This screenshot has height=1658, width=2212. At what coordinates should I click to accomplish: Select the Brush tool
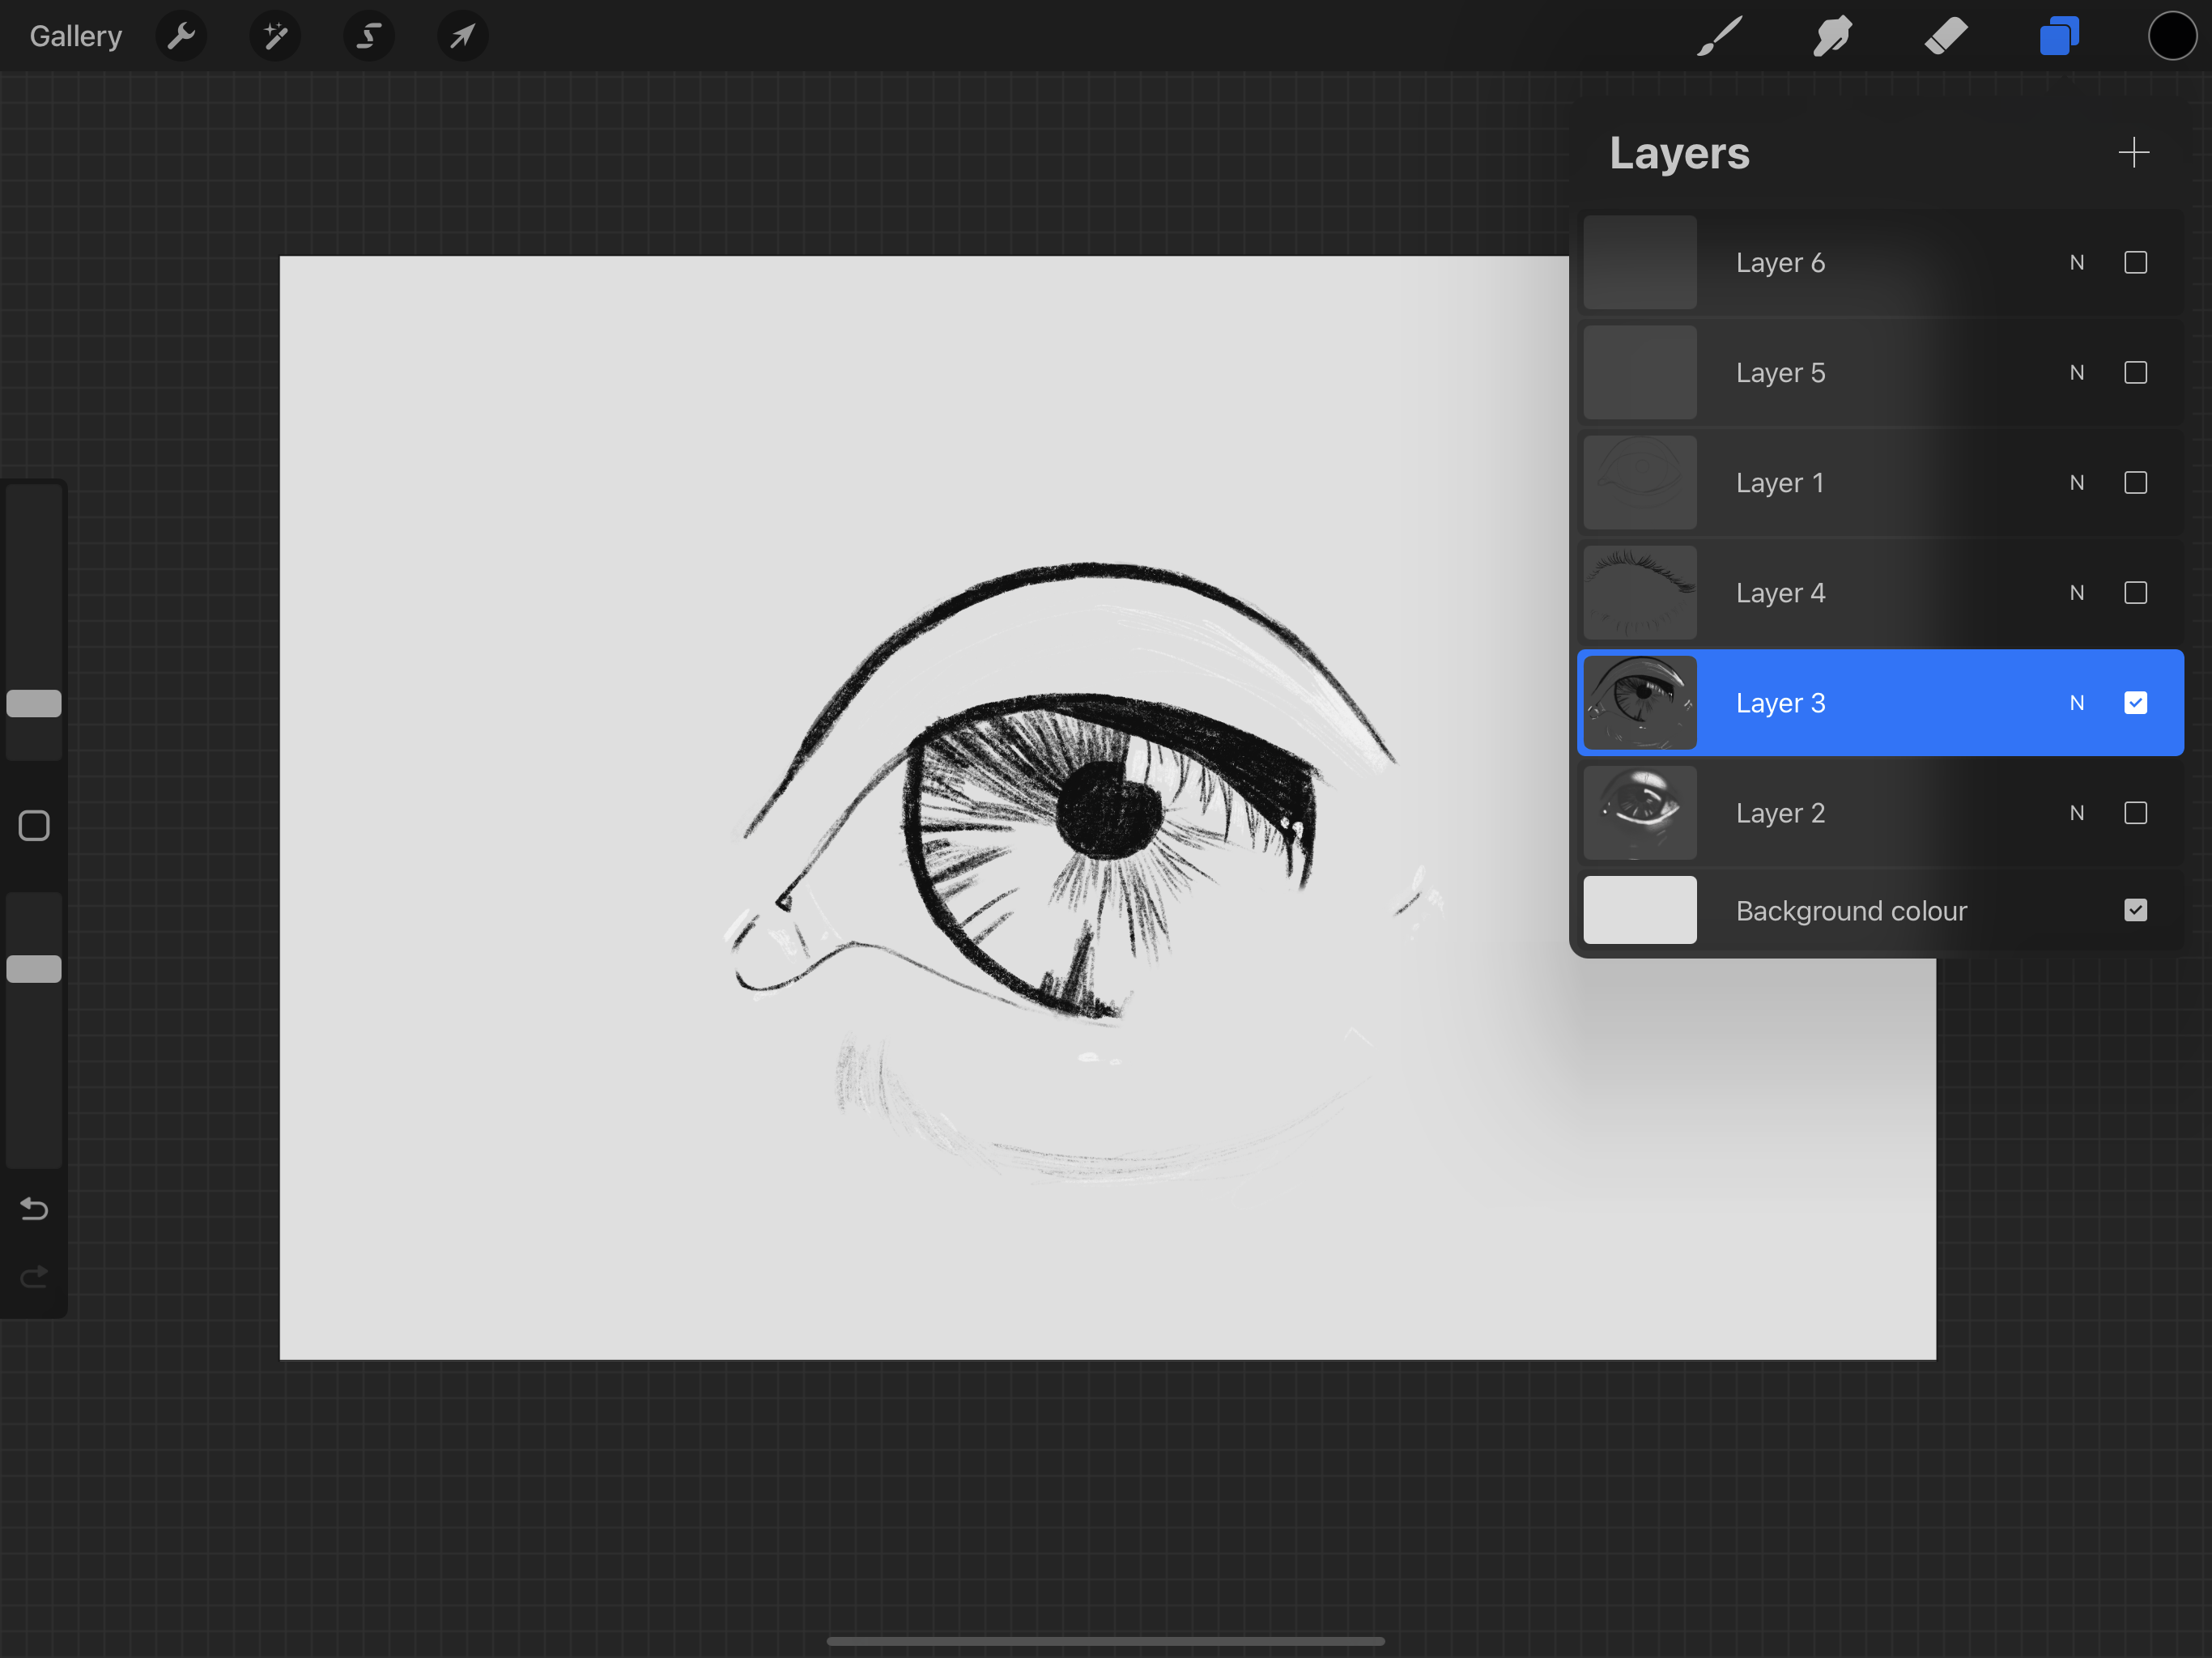(x=1719, y=36)
